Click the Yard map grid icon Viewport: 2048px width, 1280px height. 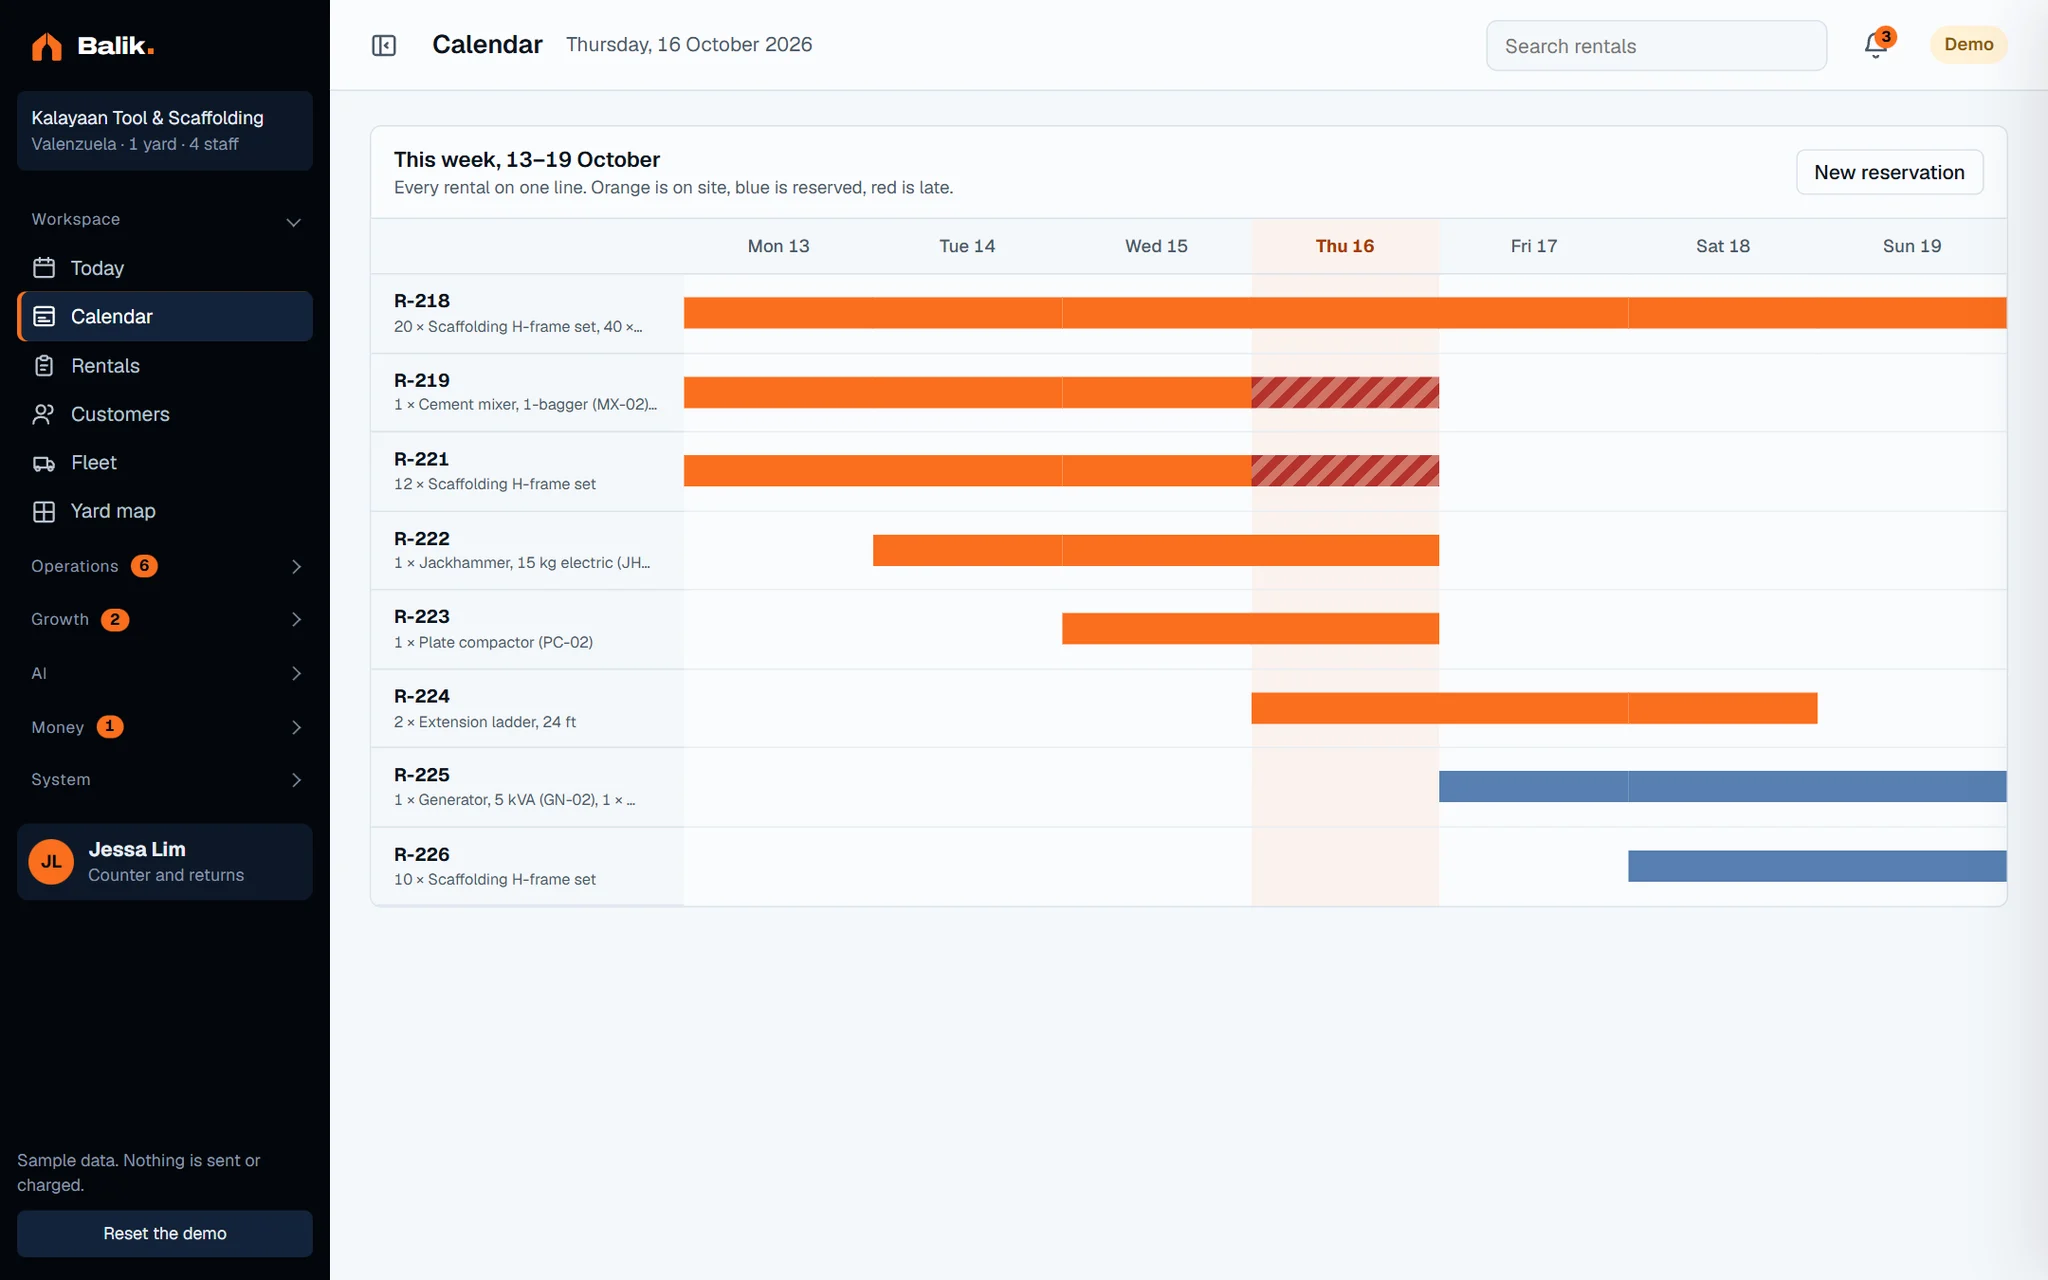[x=44, y=511]
